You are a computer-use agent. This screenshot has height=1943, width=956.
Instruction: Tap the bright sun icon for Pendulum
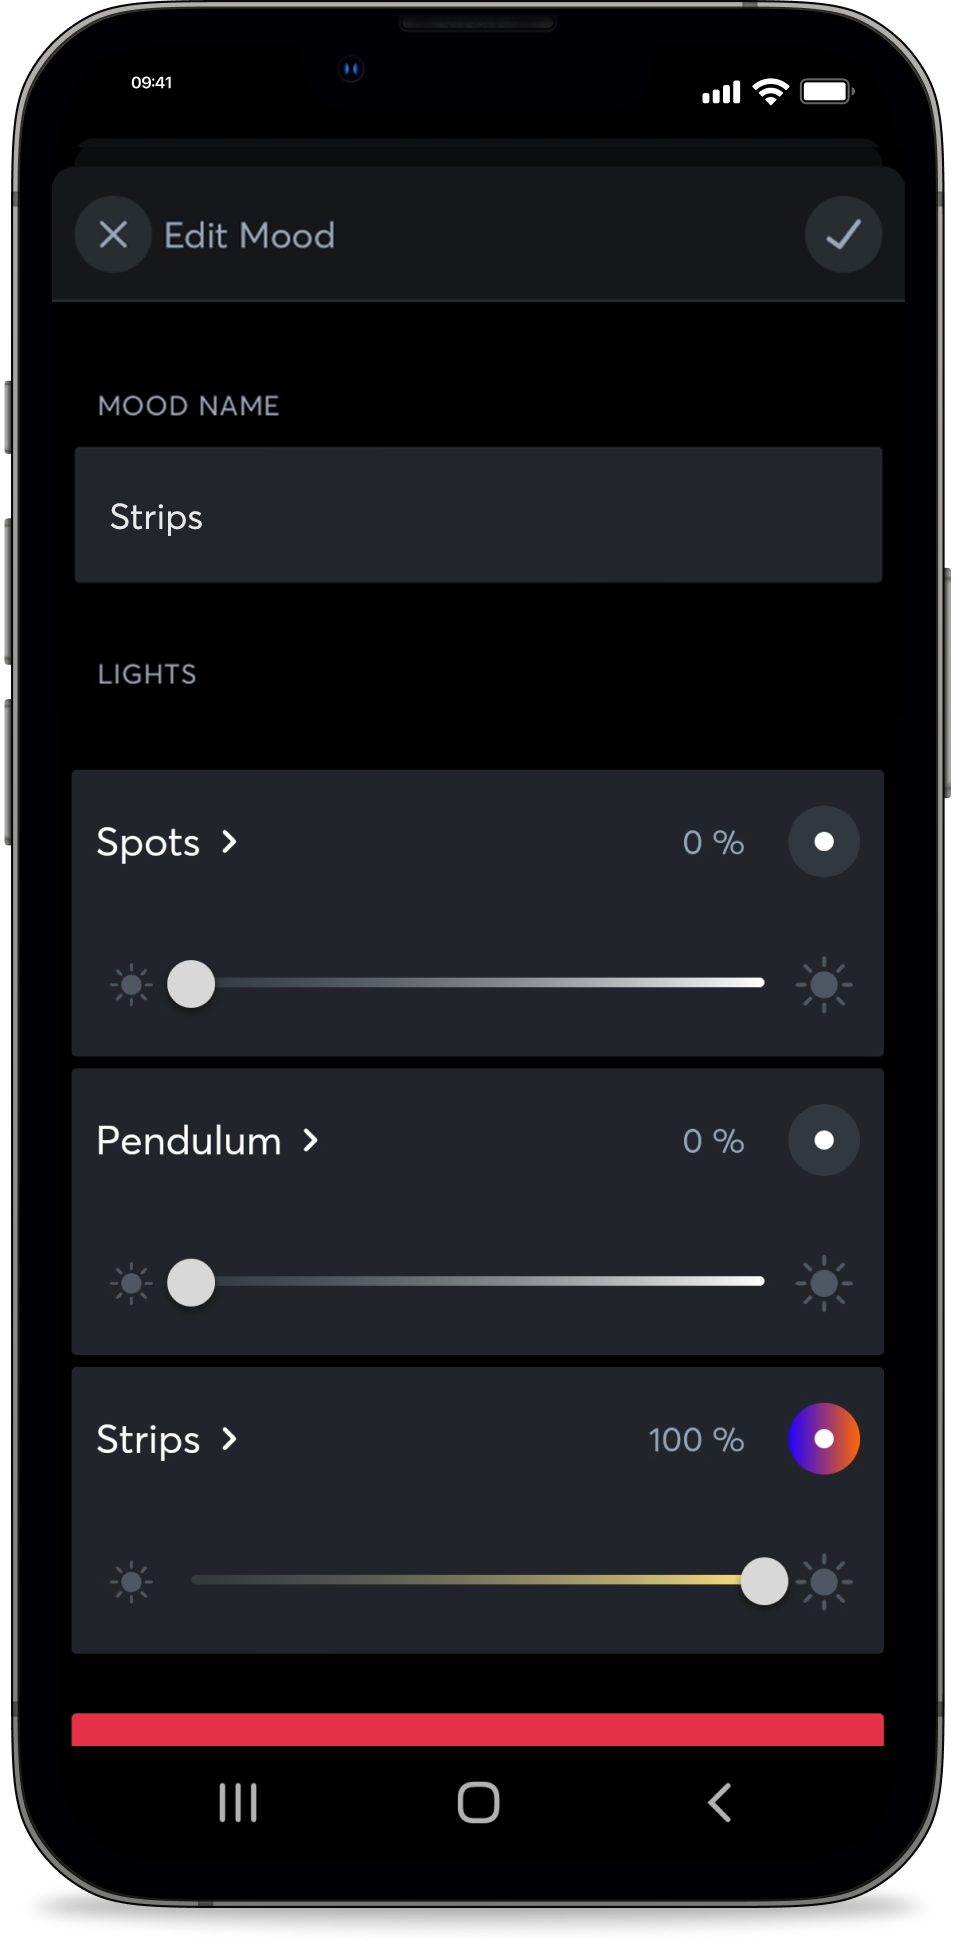[824, 1283]
